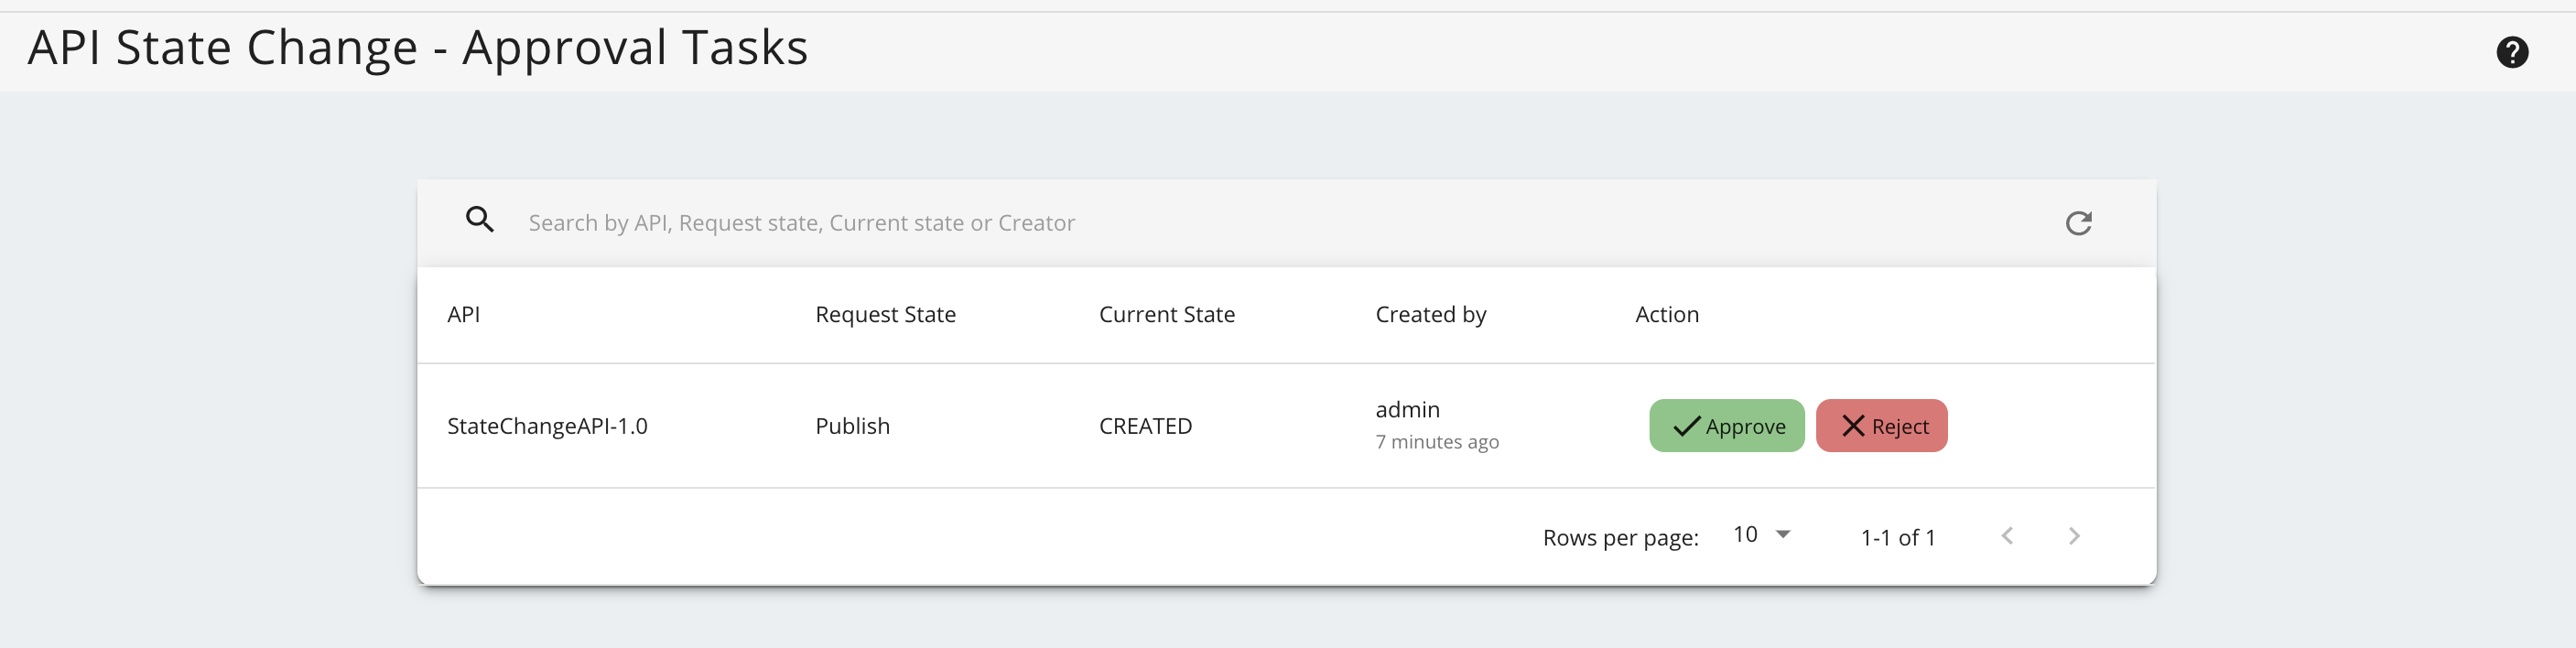Click the CREATED state cell
Image resolution: width=2576 pixels, height=648 pixels.
click(1145, 427)
